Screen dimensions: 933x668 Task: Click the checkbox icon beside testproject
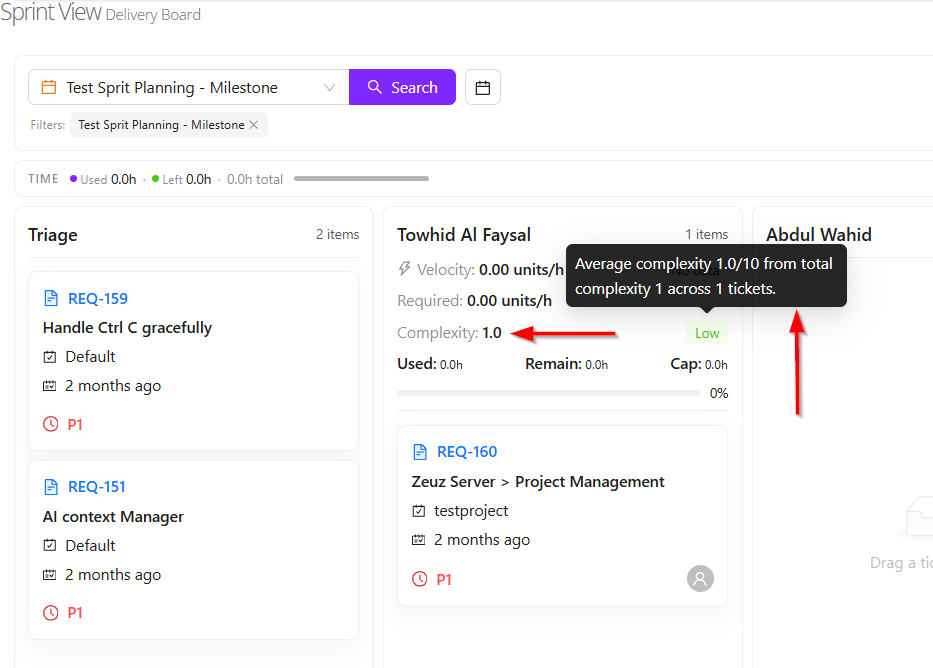coord(419,511)
